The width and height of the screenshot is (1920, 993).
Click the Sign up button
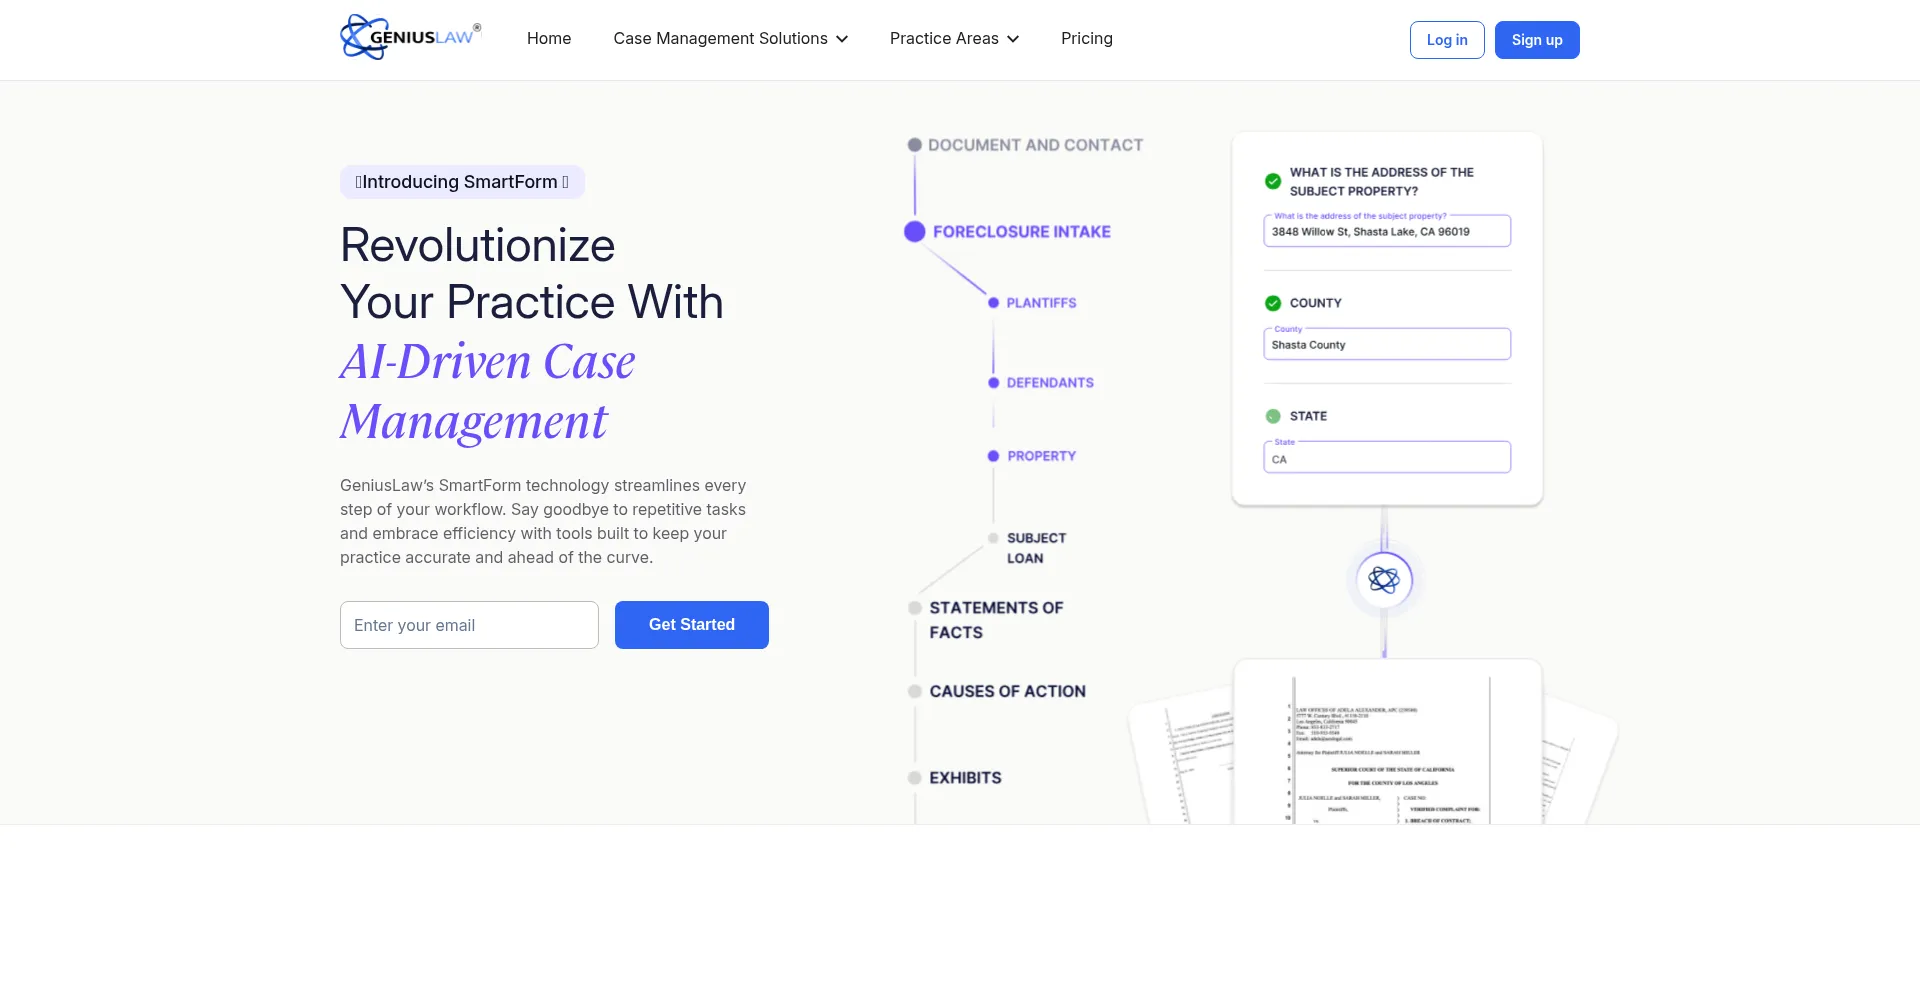pyautogui.click(x=1536, y=40)
